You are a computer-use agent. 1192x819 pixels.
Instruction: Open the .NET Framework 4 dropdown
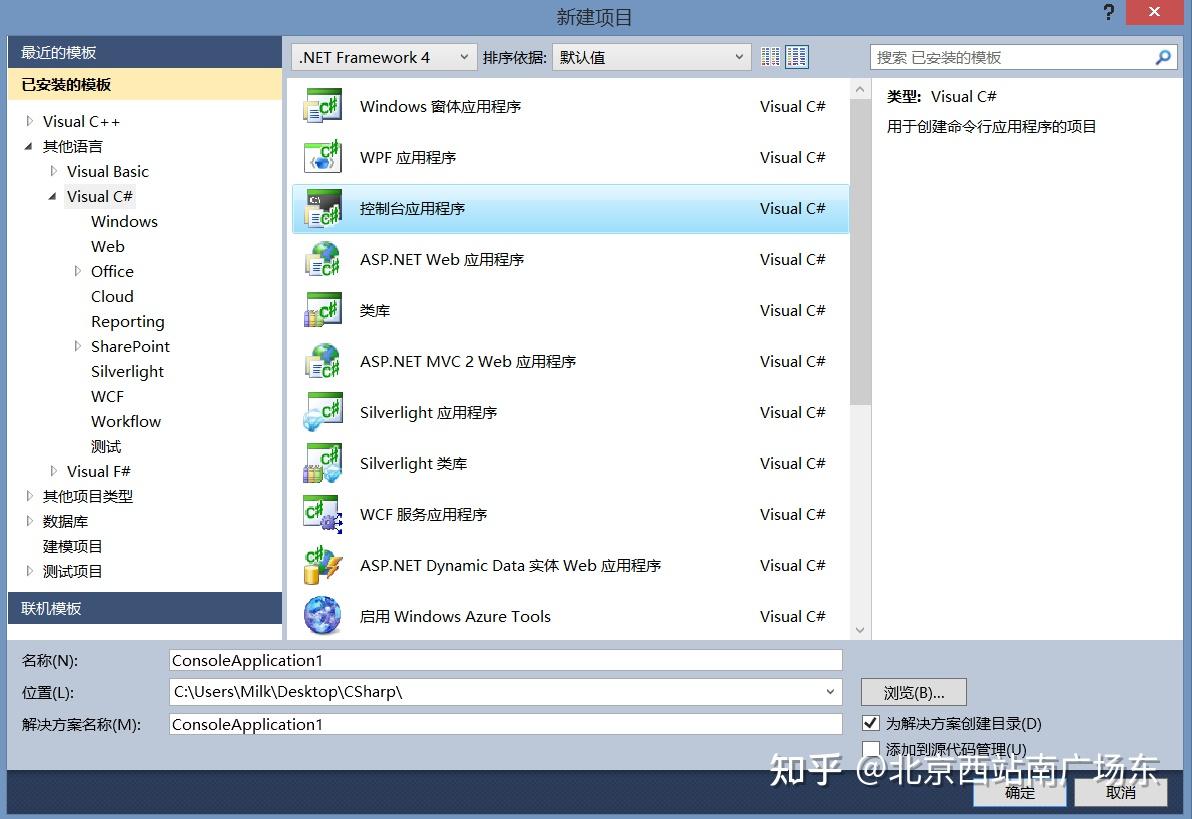pos(384,57)
